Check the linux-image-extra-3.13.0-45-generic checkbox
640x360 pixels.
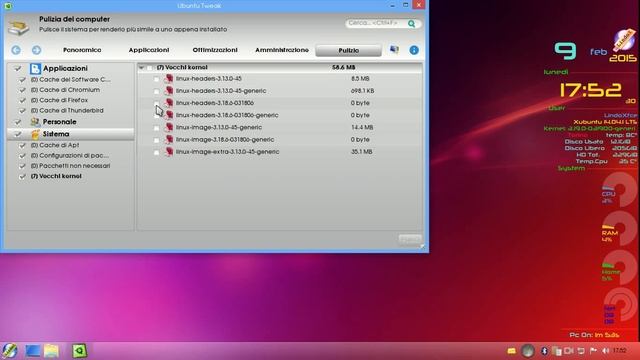[156, 152]
